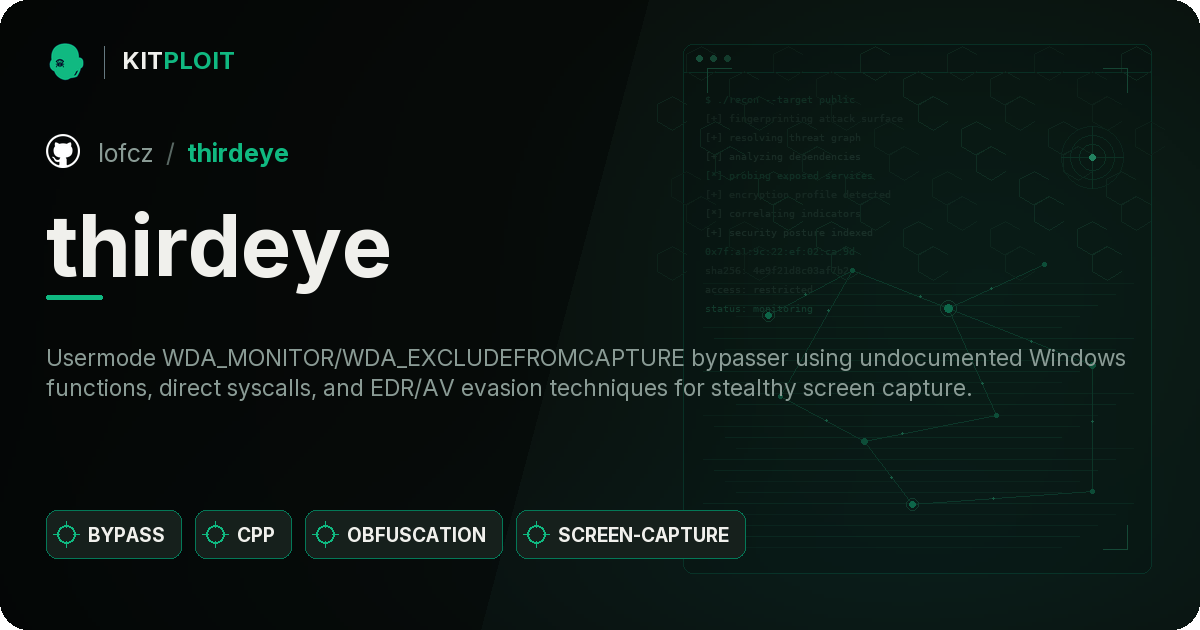Click the 'correlating indicators' terminal line

point(782,214)
